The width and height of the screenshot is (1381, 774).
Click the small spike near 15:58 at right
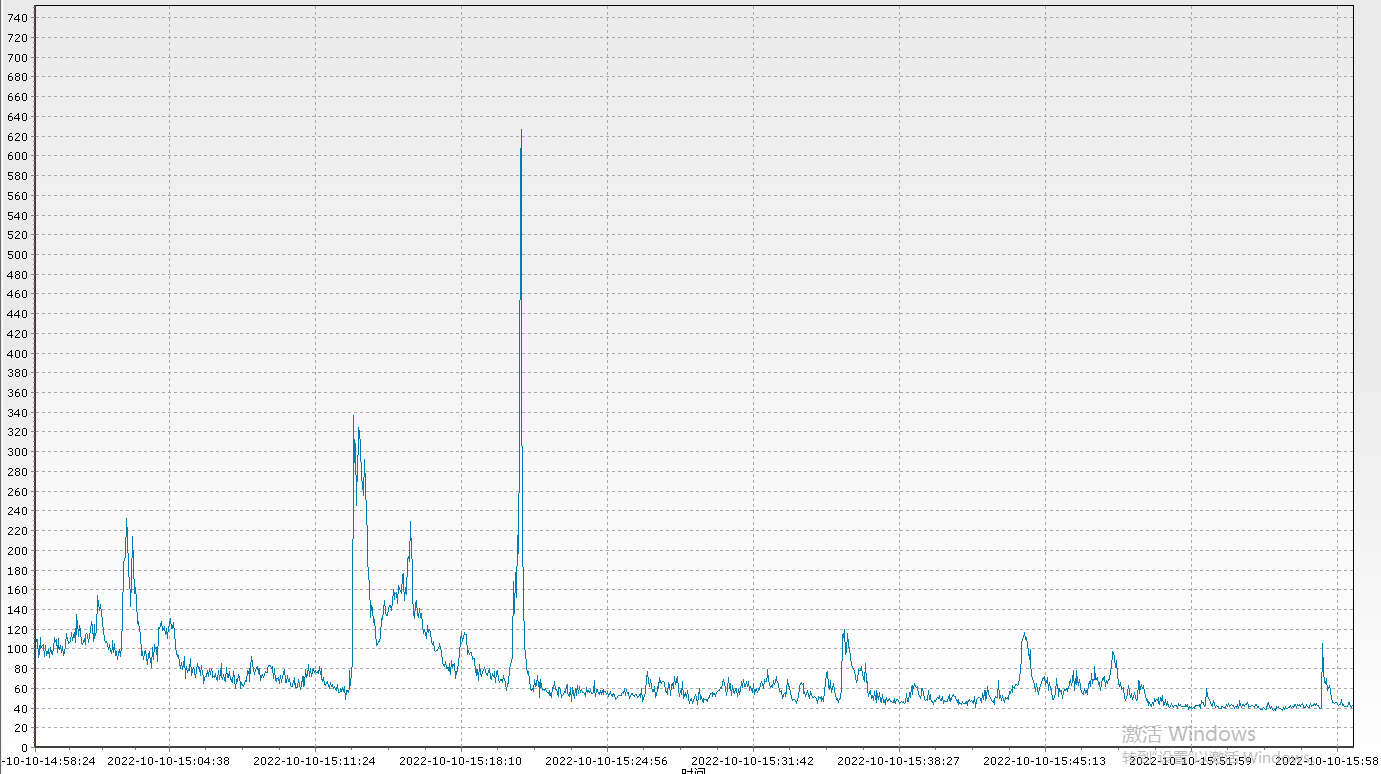point(1322,646)
